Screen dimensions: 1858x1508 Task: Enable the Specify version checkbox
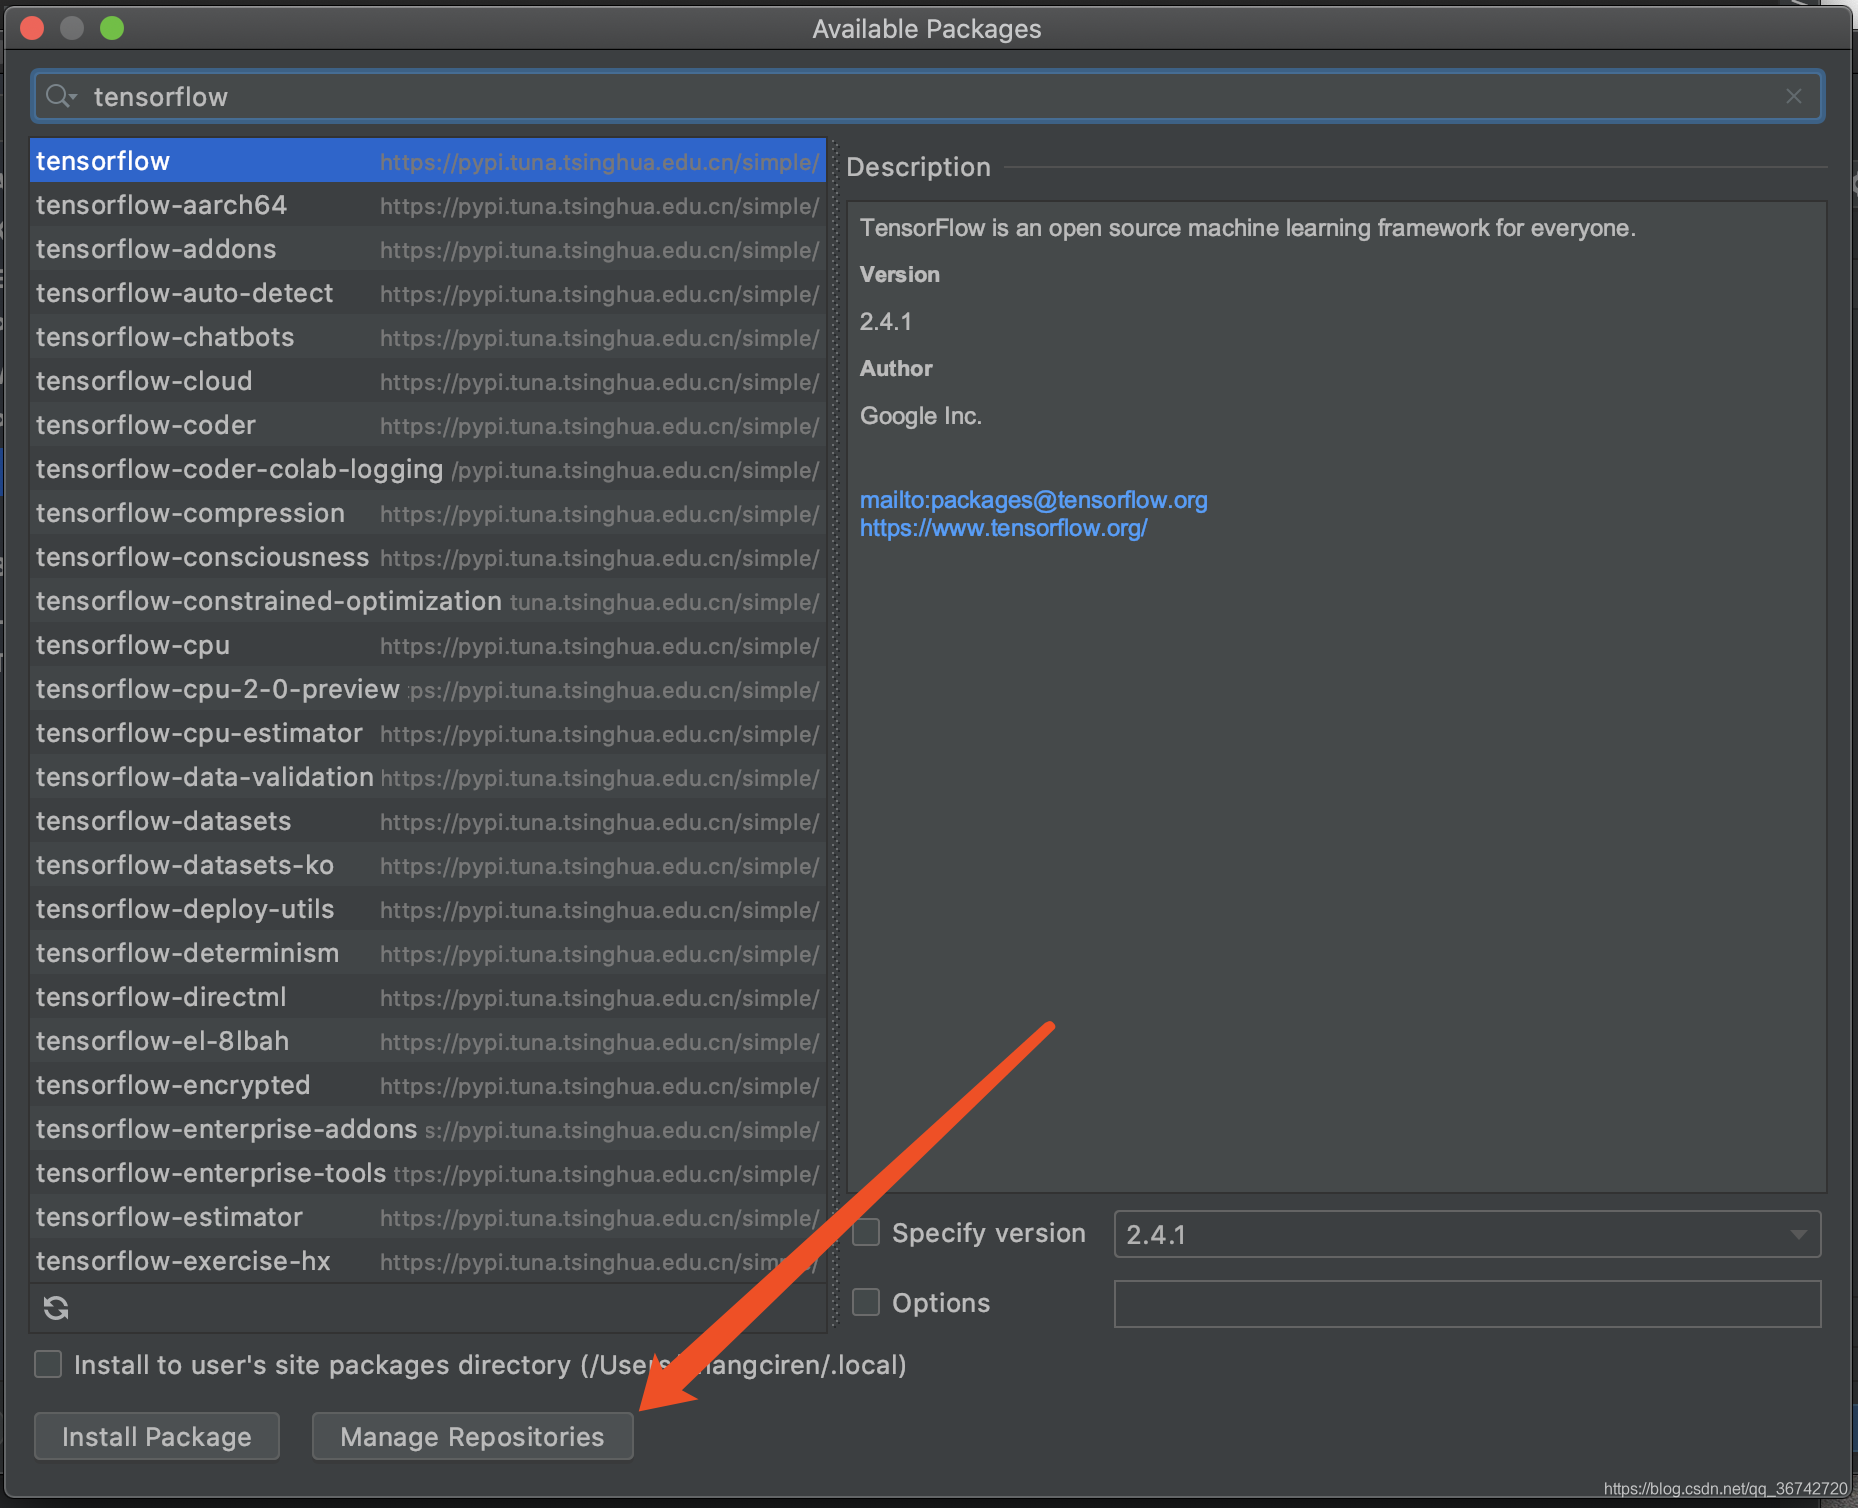[x=866, y=1232]
